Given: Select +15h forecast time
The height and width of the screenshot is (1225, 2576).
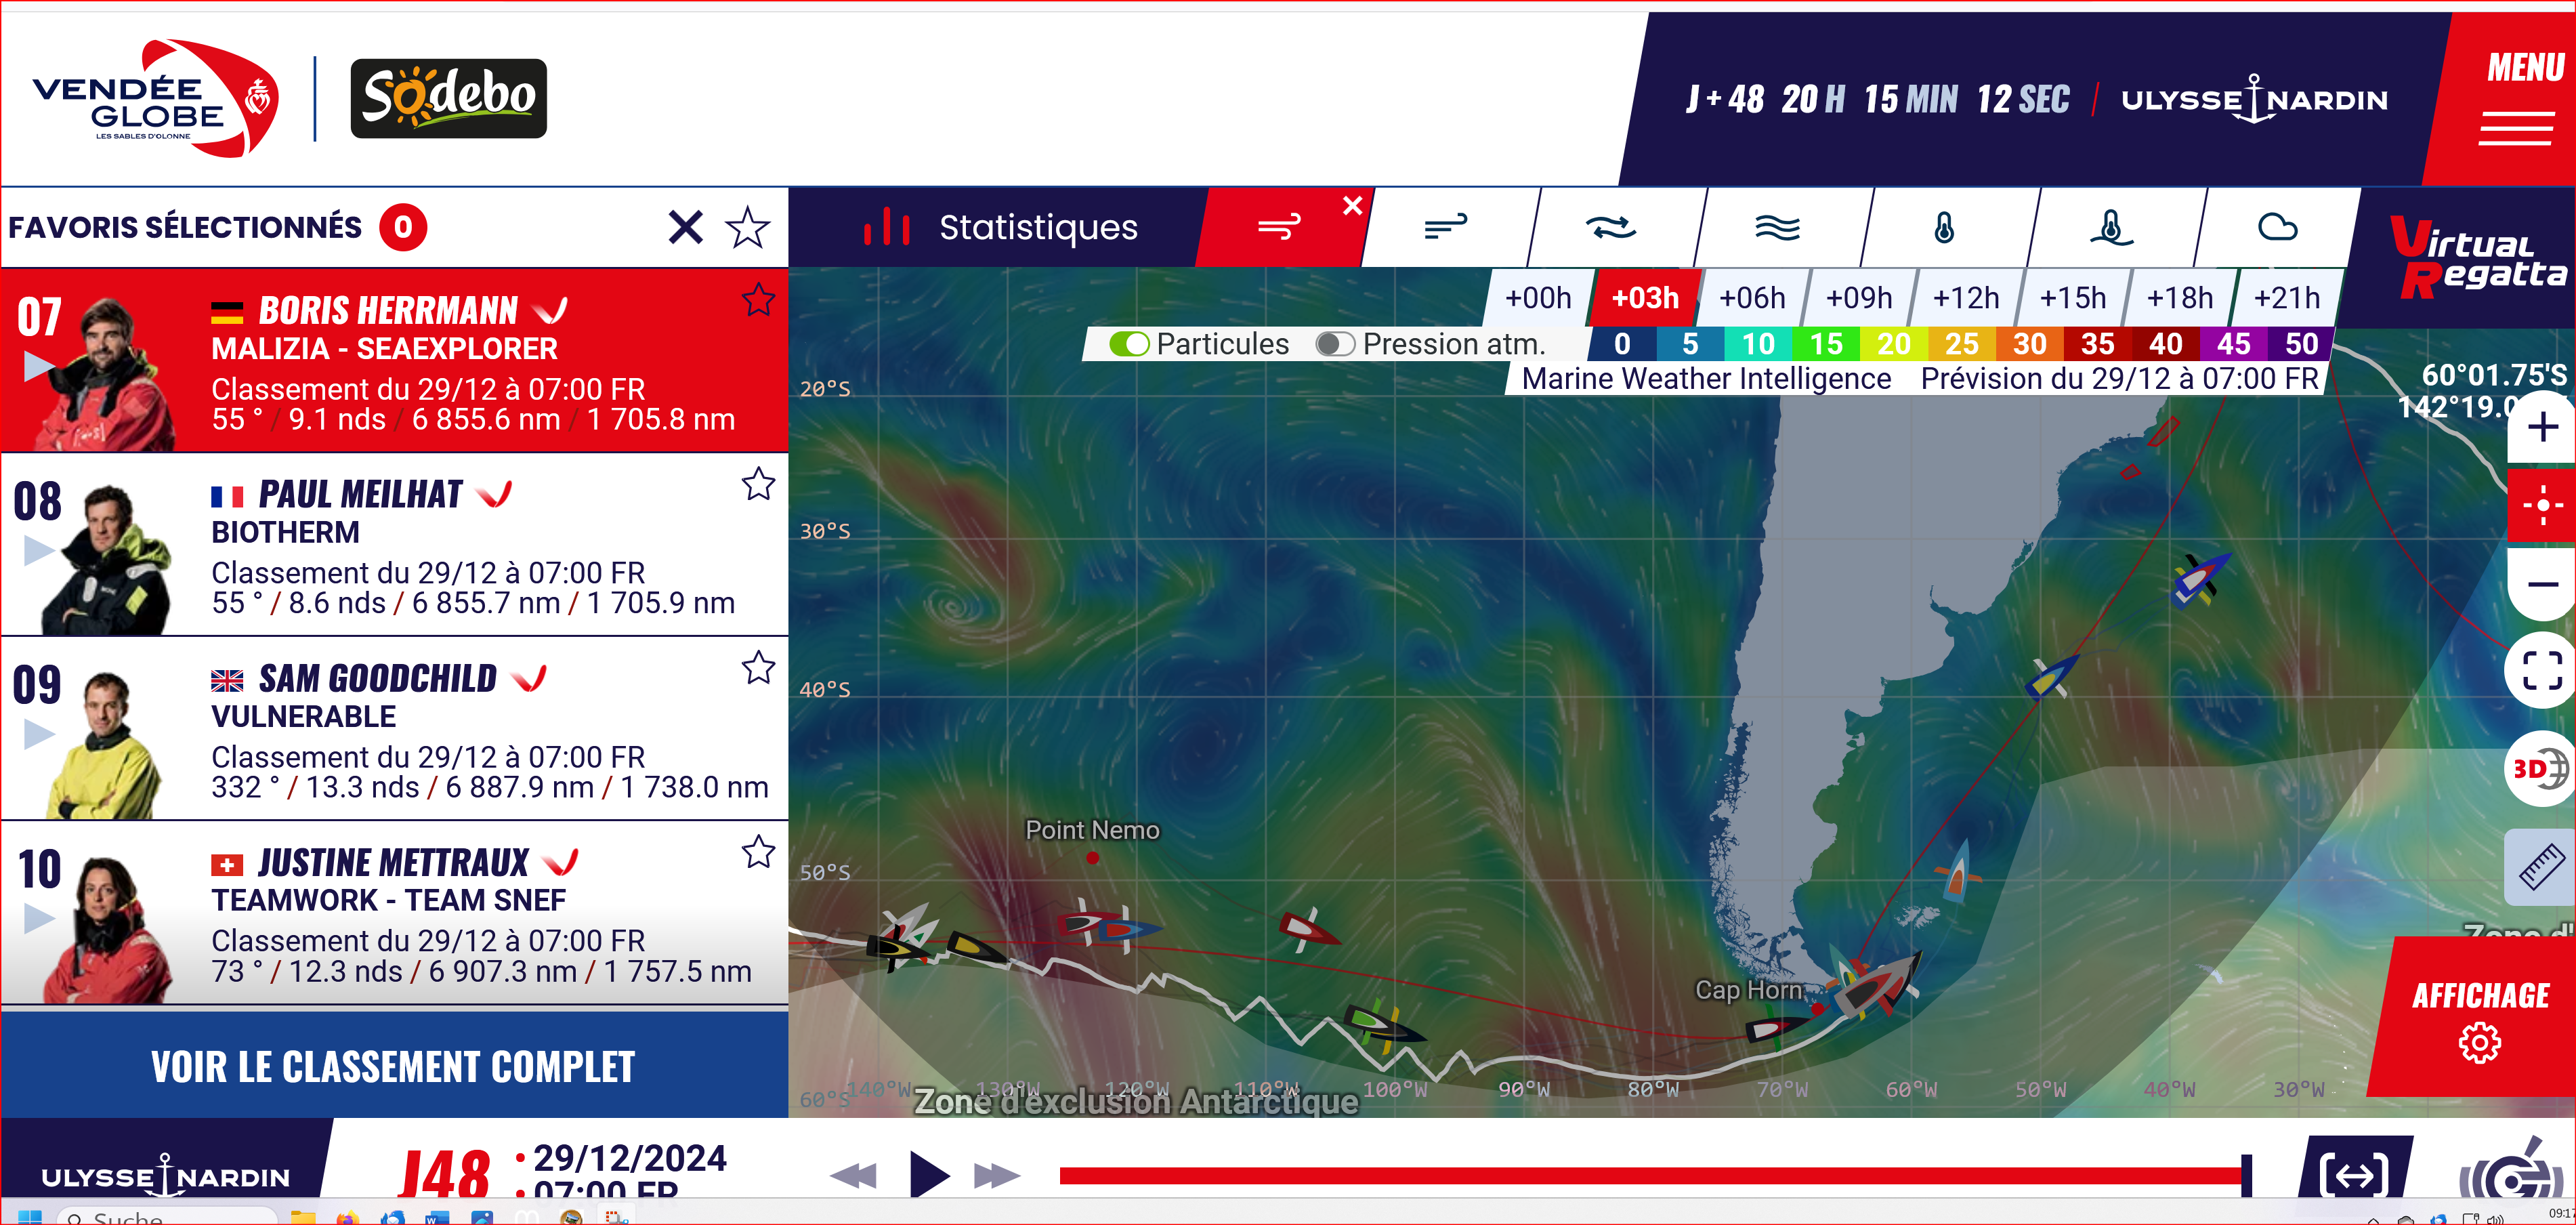Looking at the screenshot, I should click(x=2073, y=298).
